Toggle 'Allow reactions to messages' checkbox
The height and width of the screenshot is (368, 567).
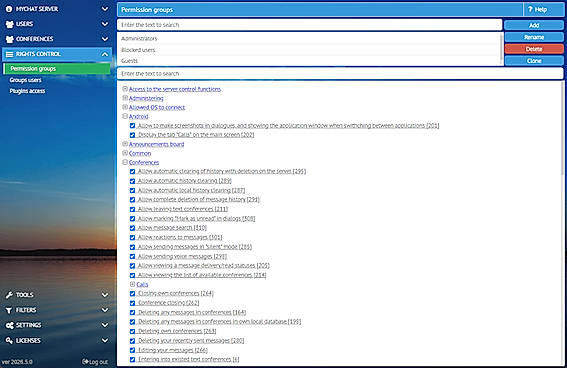tap(132, 238)
